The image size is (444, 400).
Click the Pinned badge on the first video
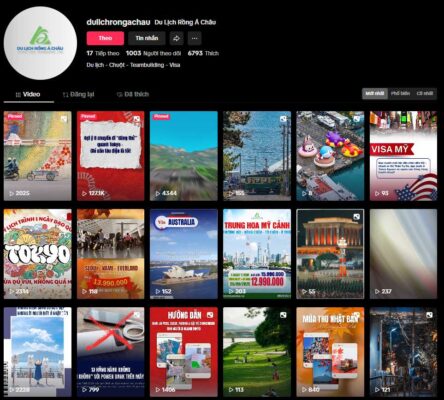click(15, 116)
